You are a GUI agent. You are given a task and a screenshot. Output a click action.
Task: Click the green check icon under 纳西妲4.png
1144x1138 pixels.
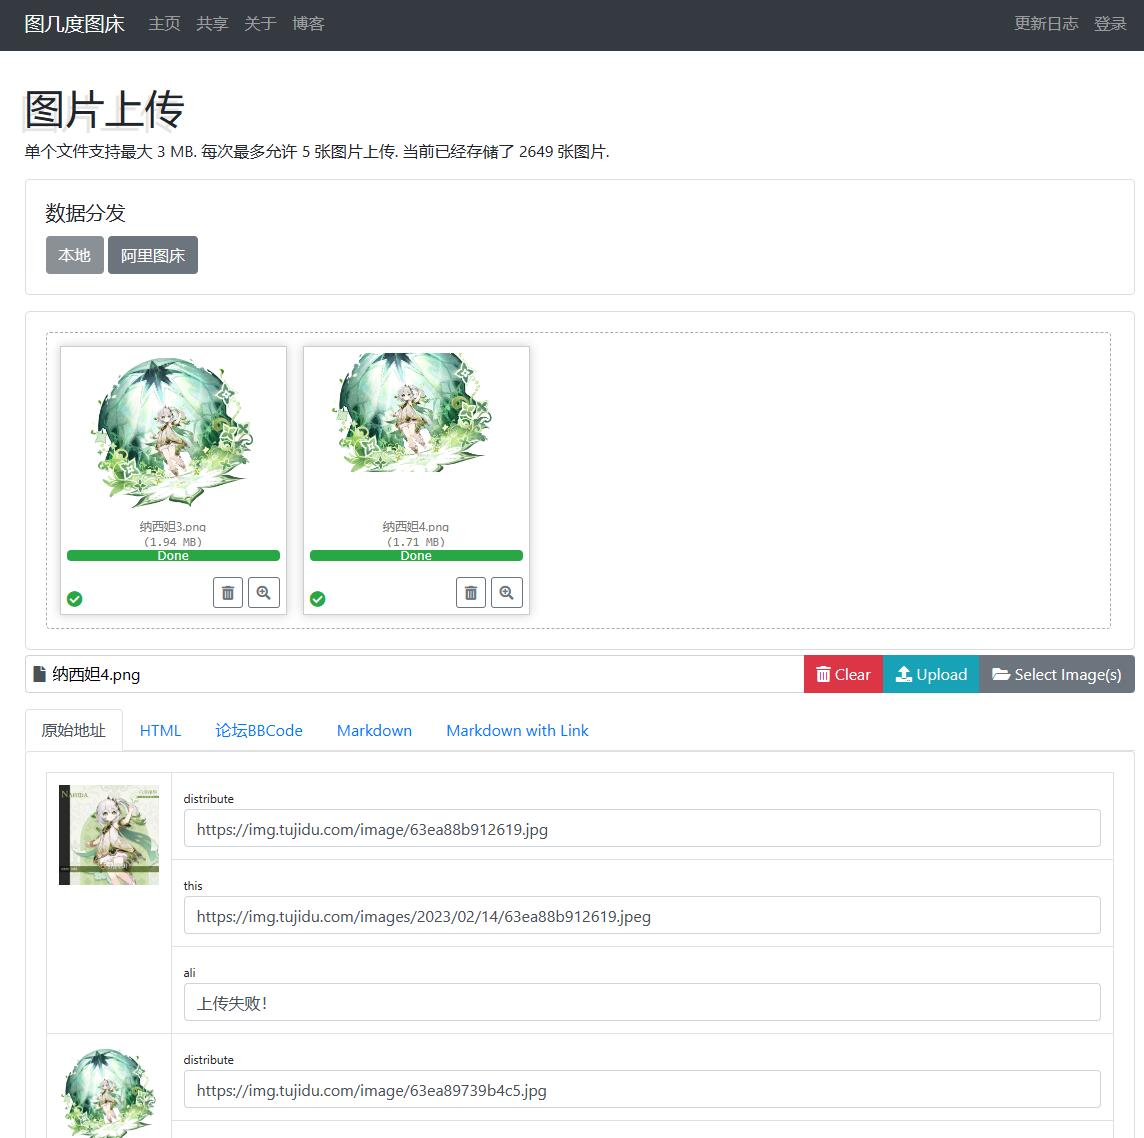(x=317, y=599)
